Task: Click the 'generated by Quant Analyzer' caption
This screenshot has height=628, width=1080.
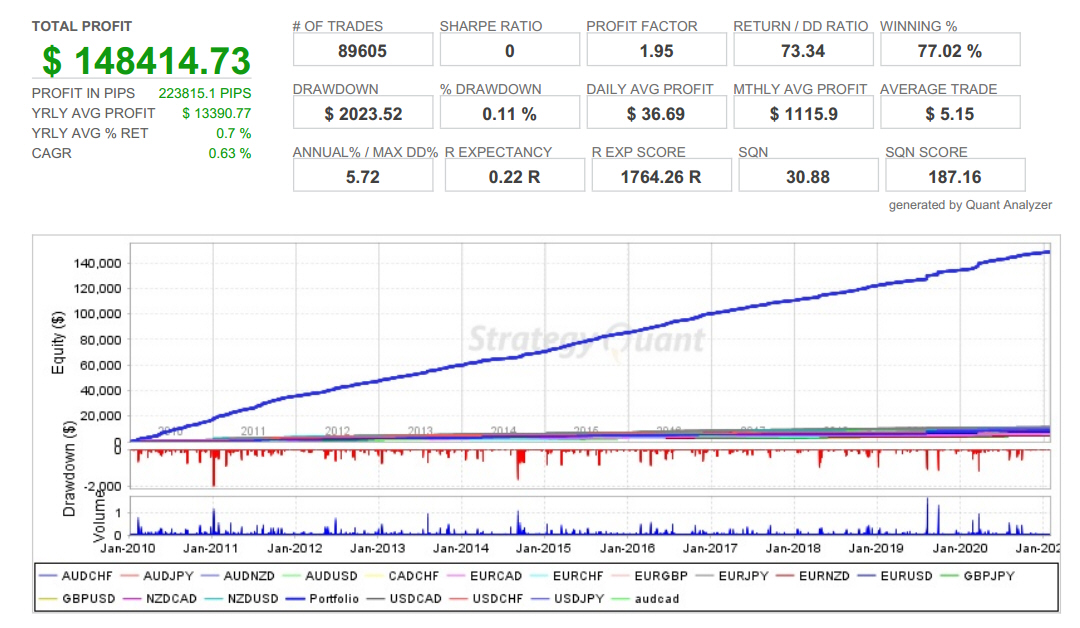Action: (970, 205)
